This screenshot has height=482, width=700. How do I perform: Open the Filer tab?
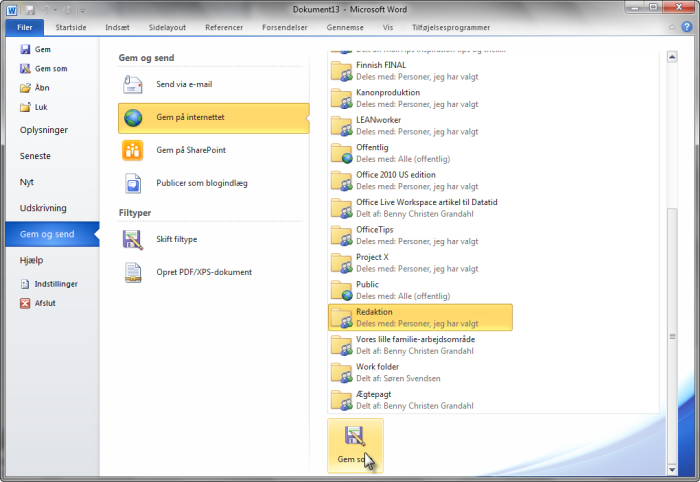click(x=25, y=27)
